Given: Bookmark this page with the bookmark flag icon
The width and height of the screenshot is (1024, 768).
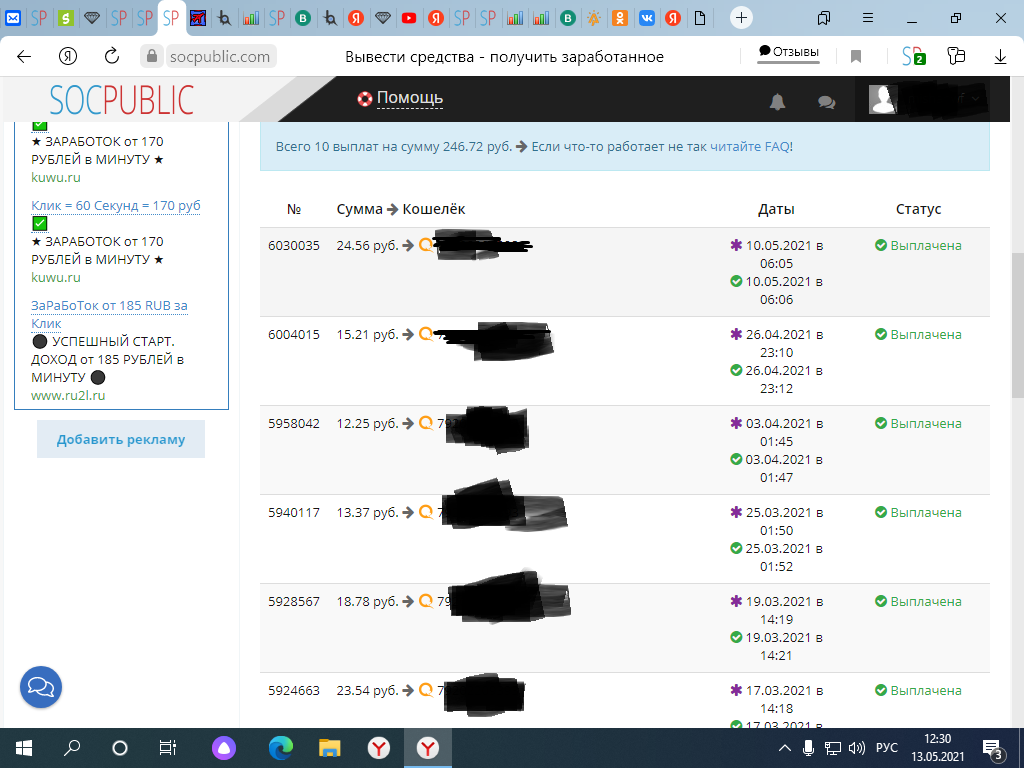Looking at the screenshot, I should coord(856,57).
